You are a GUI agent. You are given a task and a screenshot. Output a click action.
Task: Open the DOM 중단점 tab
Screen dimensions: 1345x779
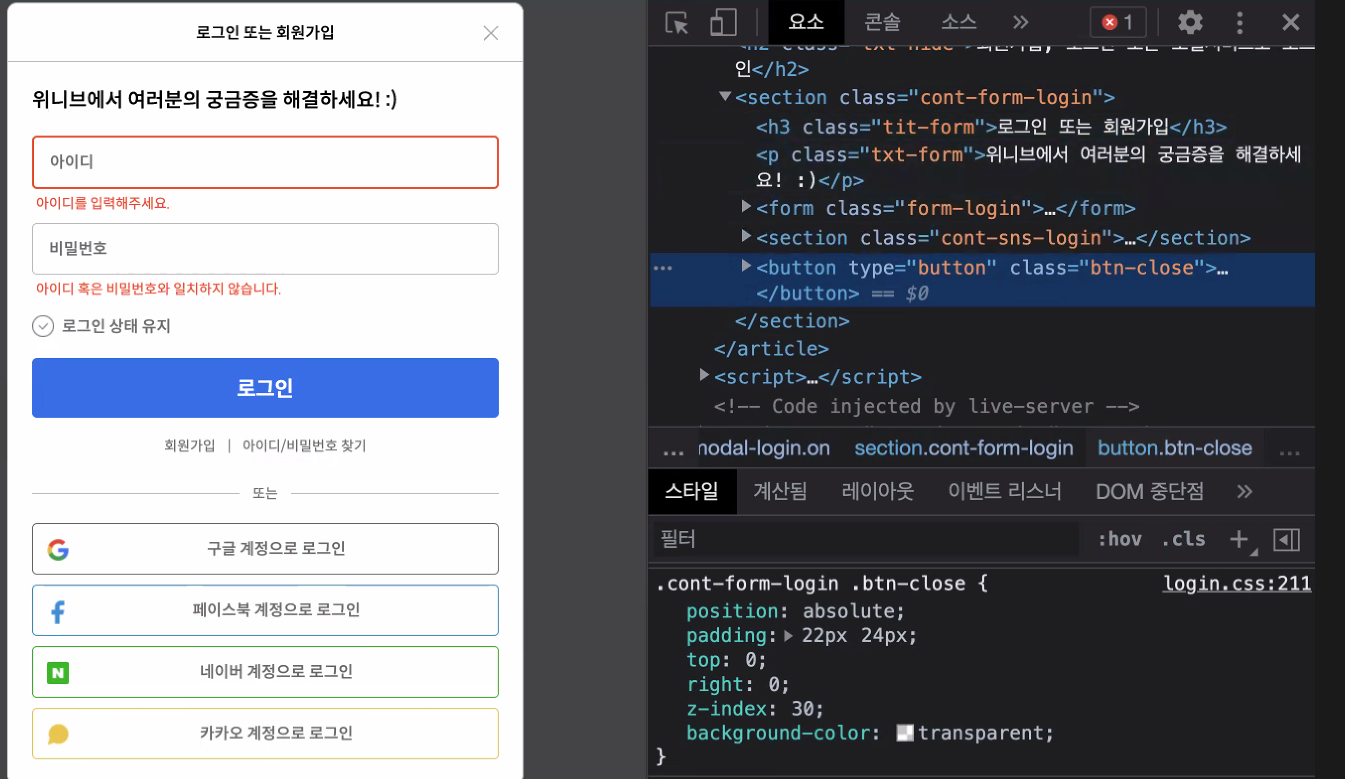1150,491
